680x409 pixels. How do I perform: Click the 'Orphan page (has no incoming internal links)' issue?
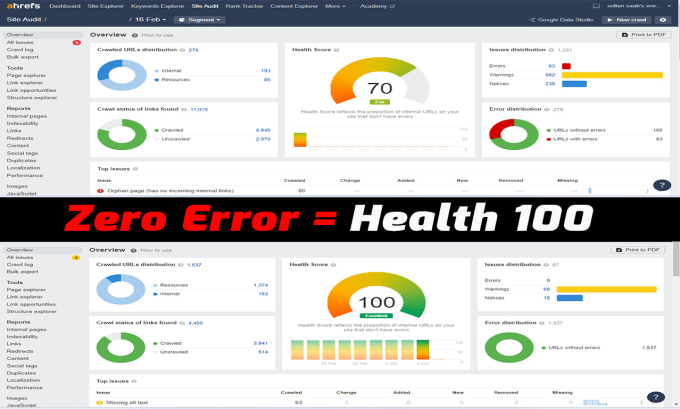(x=170, y=191)
